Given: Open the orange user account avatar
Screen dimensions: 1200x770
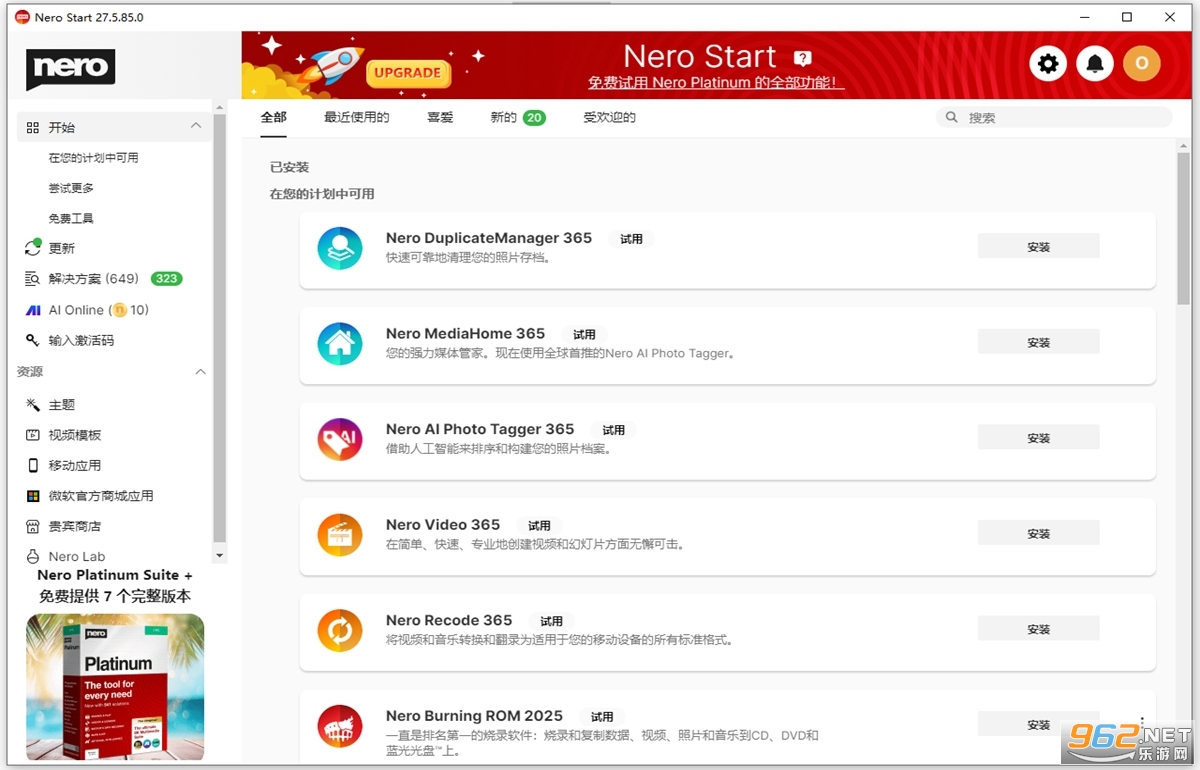Looking at the screenshot, I should [x=1142, y=64].
